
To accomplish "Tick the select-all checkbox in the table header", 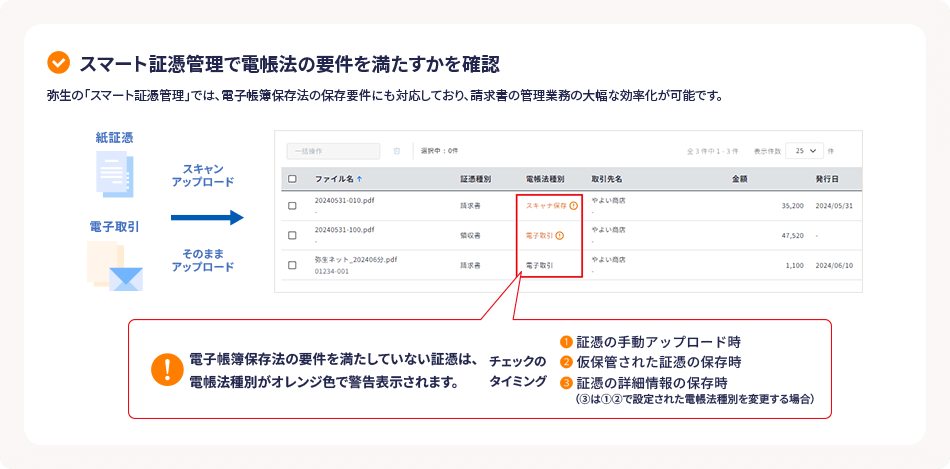I will [292, 179].
